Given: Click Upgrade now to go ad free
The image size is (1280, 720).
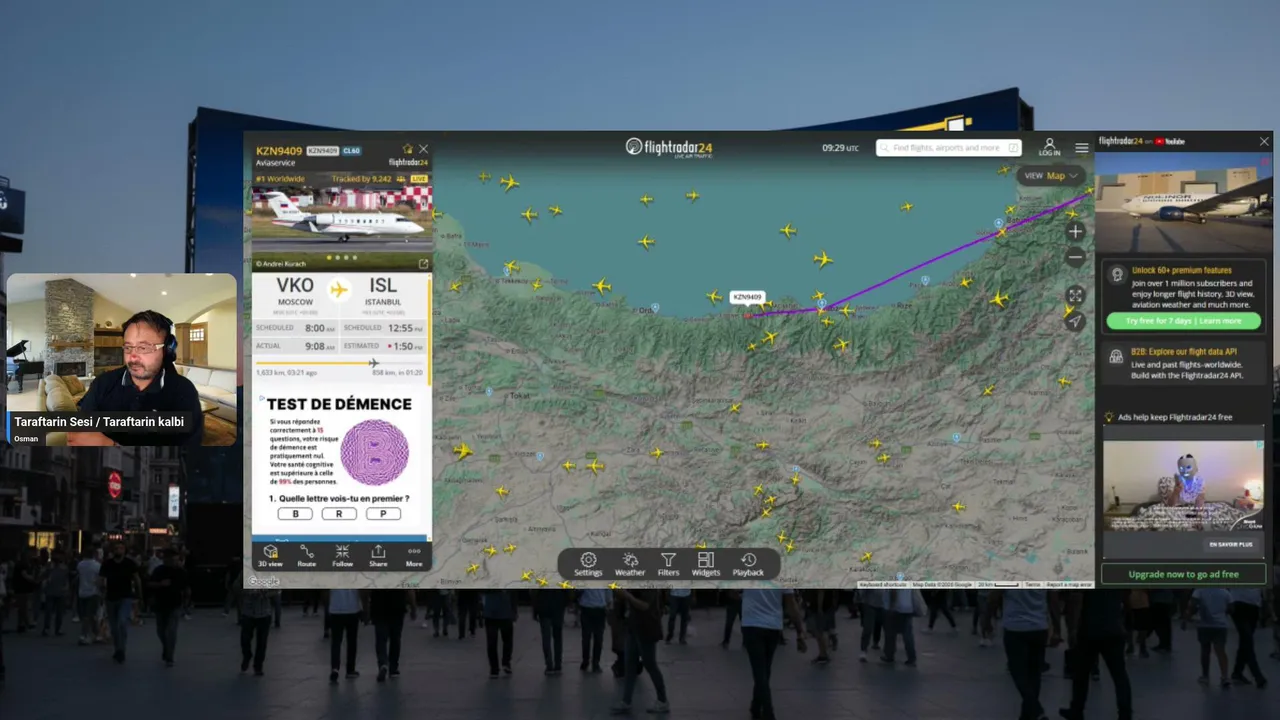Looking at the screenshot, I should [1183, 574].
